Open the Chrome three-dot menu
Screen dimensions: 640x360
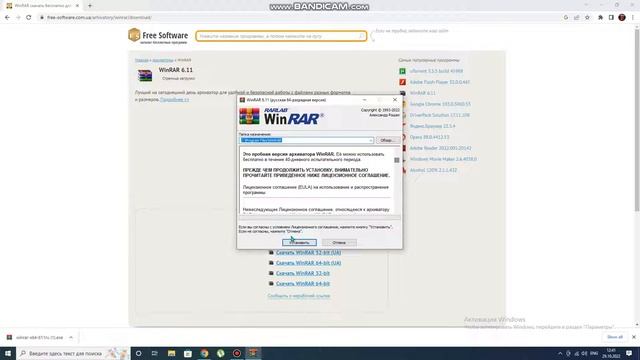(x=633, y=18)
